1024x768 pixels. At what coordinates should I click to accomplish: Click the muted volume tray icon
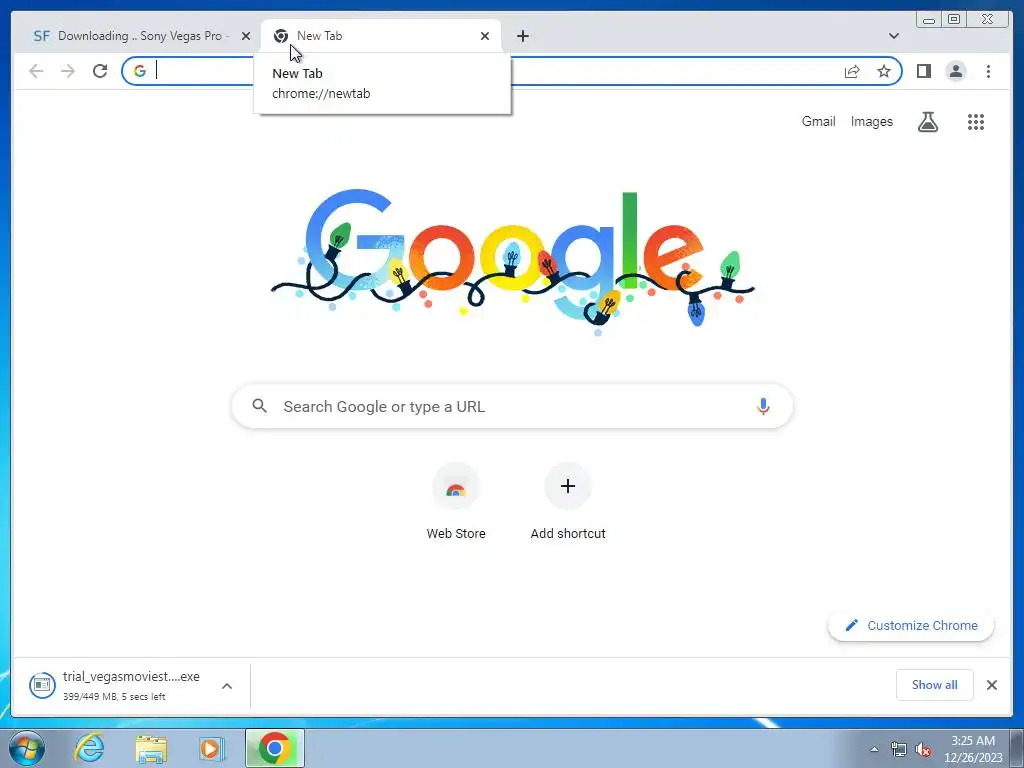pos(923,749)
